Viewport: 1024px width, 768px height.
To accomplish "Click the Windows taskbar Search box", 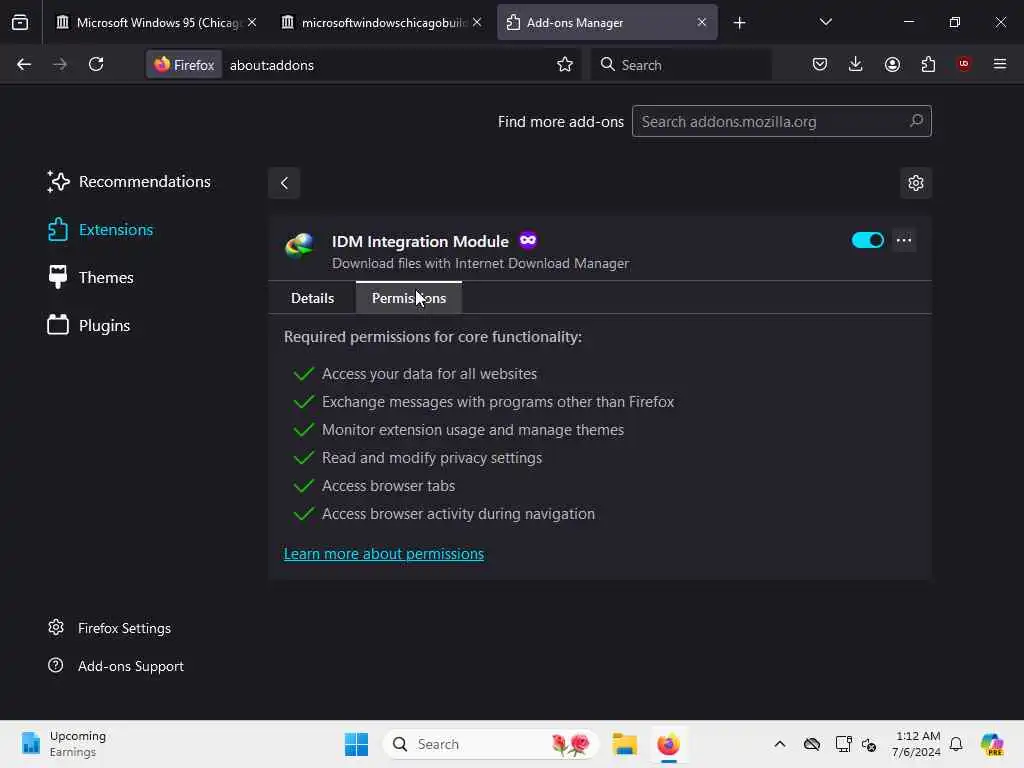I will click(x=491, y=744).
